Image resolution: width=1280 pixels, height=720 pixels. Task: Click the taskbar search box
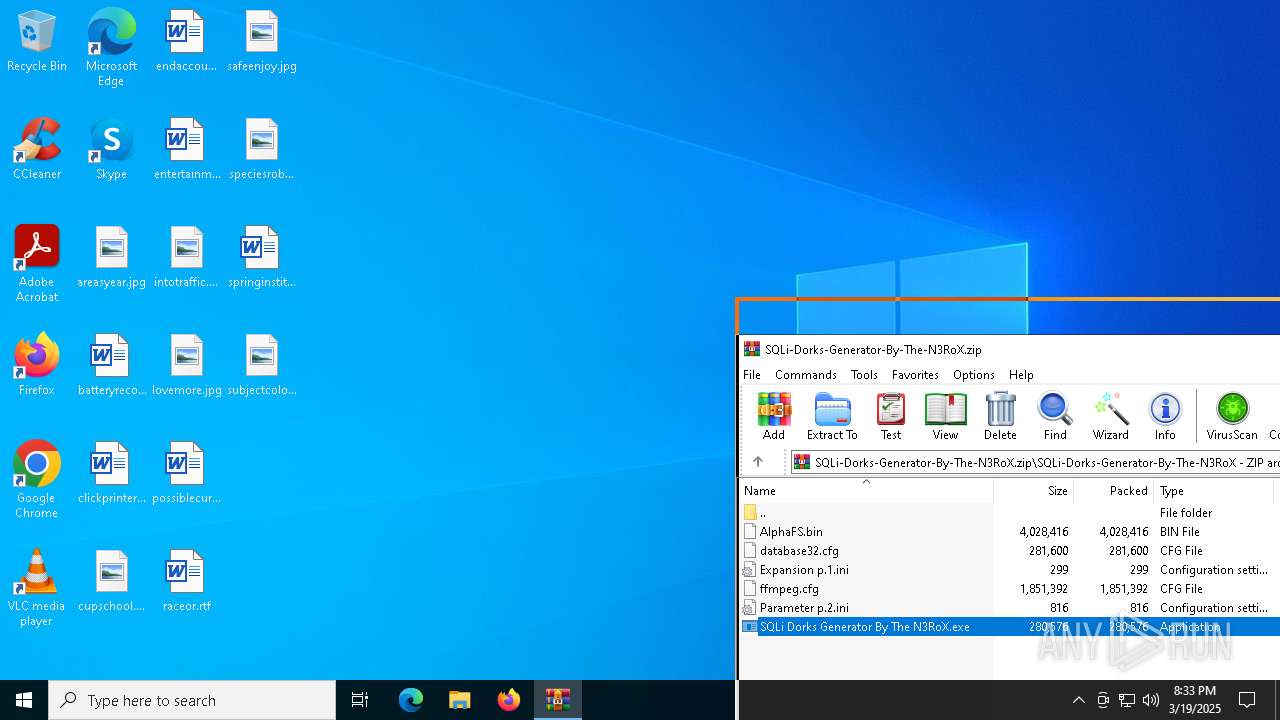tap(192, 700)
